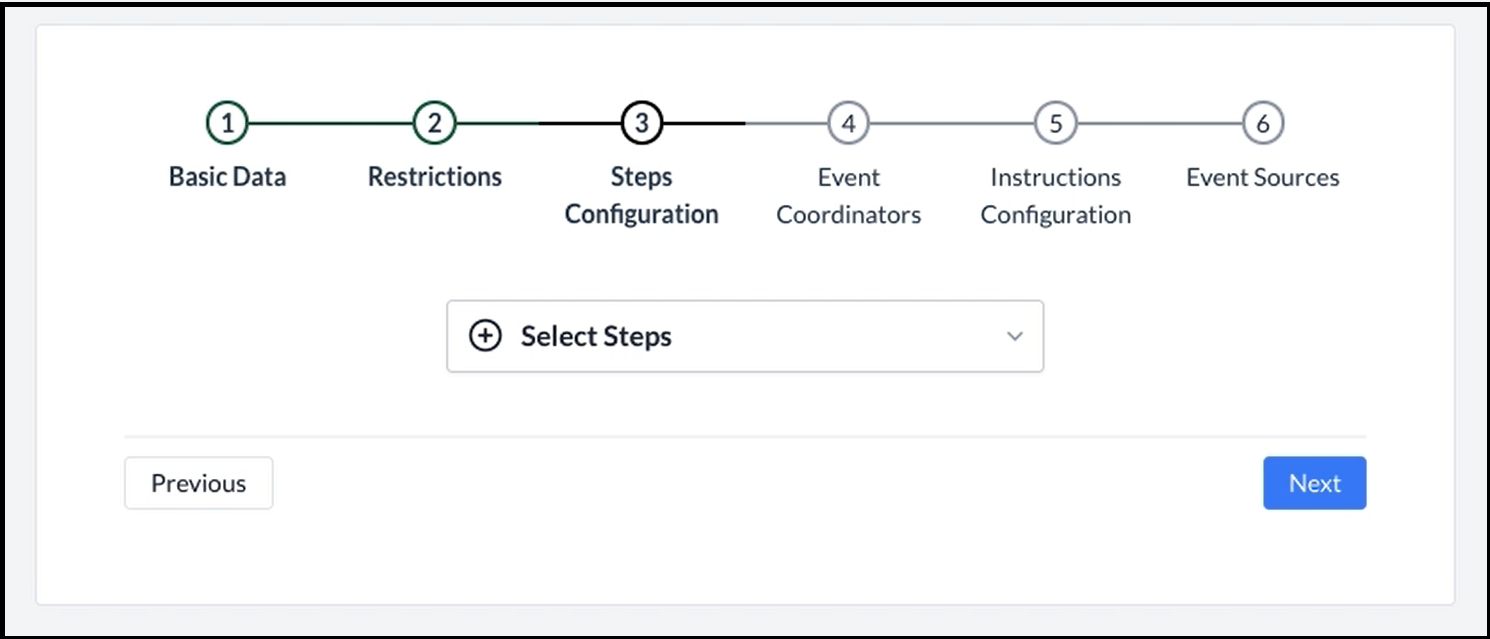Click the gray connector between steps 4 and 5
1490x639 pixels.
tap(951, 123)
